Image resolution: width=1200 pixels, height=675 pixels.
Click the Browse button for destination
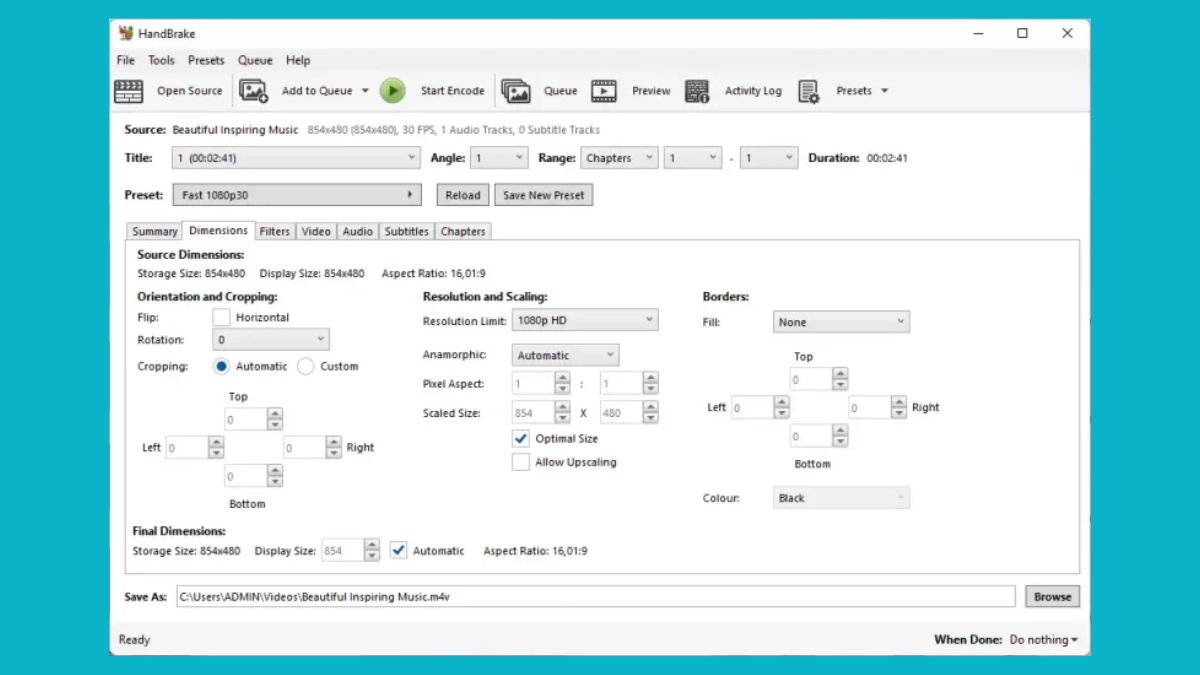1052,597
